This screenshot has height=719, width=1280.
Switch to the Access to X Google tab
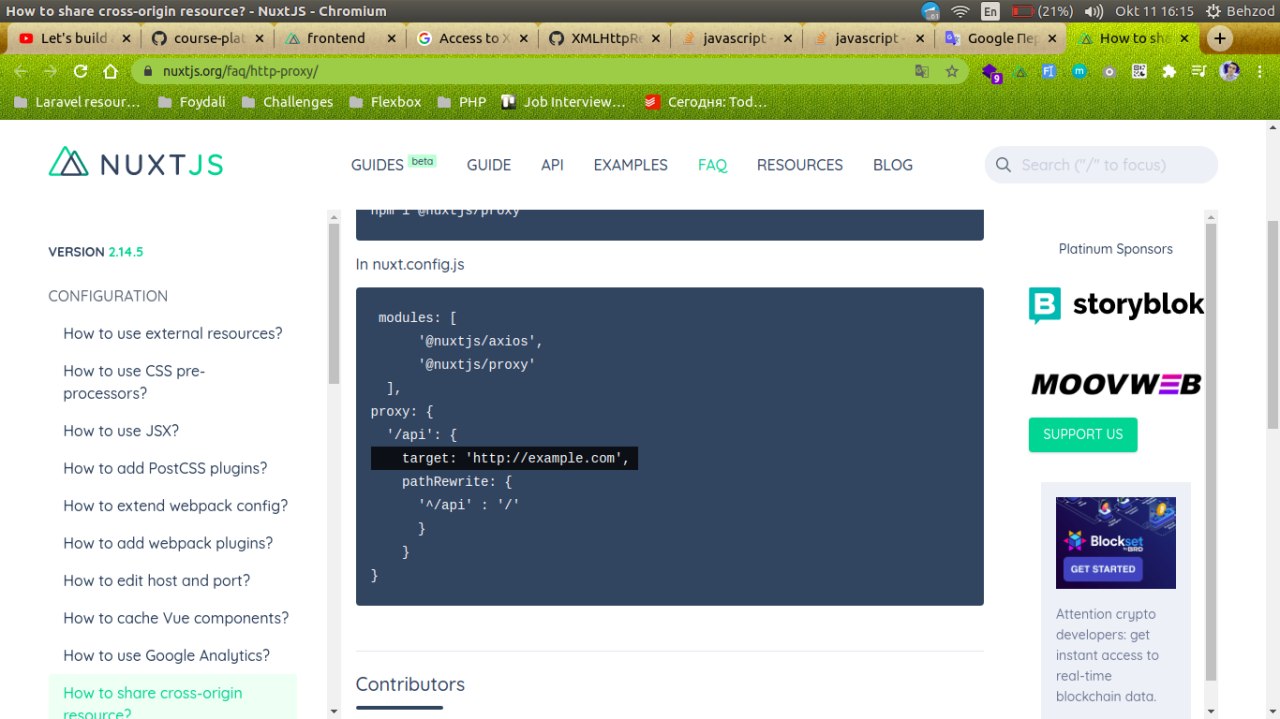coord(470,39)
